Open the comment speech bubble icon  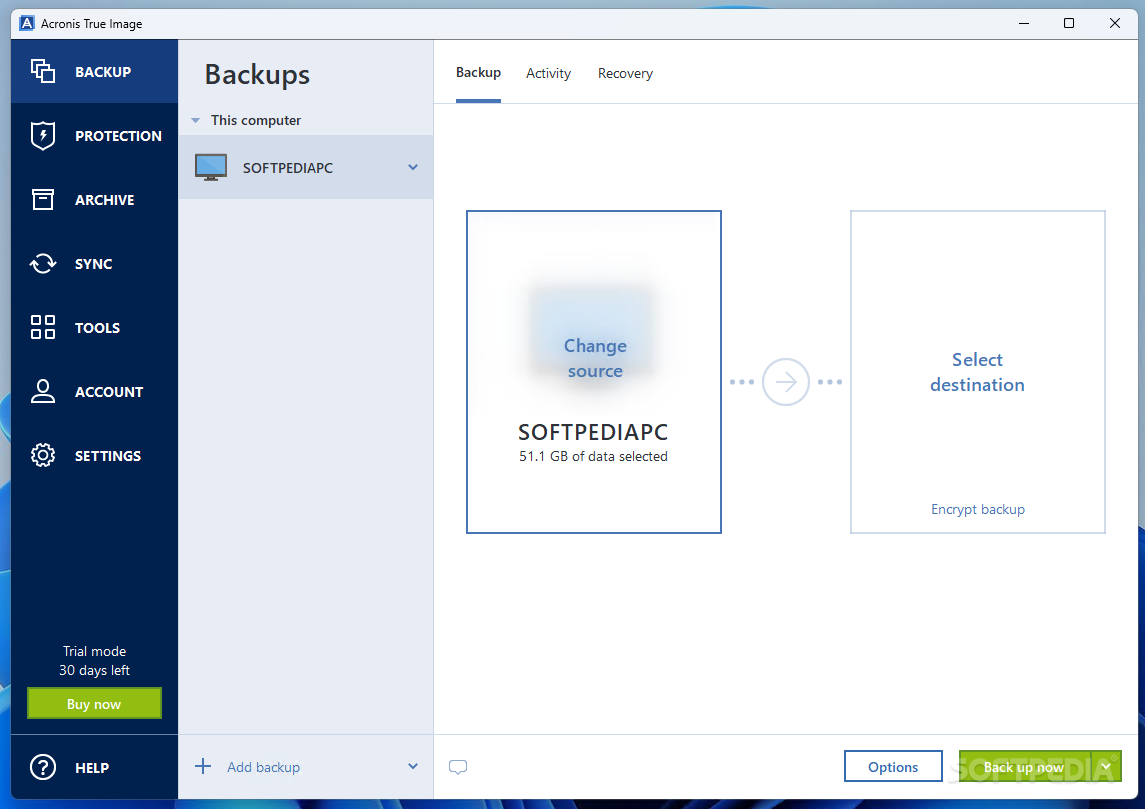tap(458, 767)
